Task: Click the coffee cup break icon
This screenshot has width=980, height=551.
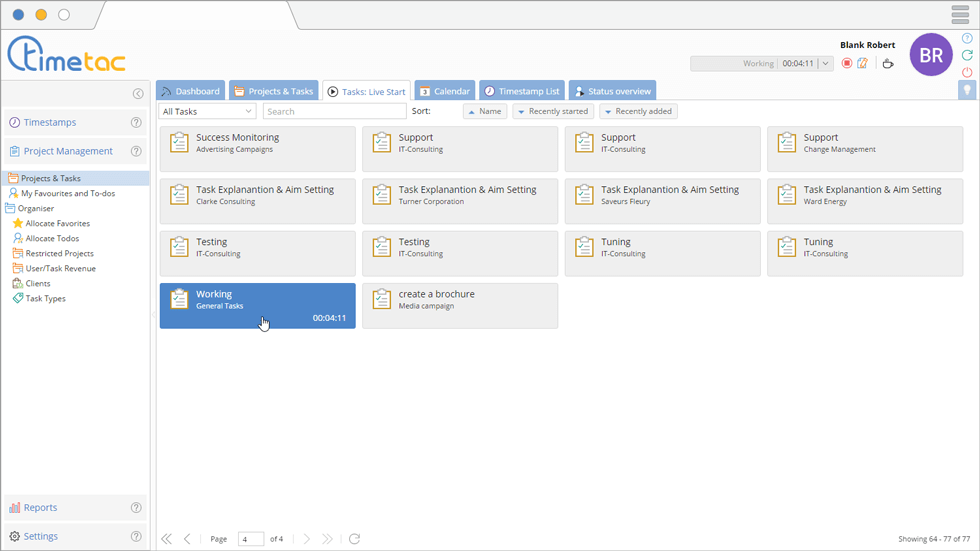Action: coord(887,64)
